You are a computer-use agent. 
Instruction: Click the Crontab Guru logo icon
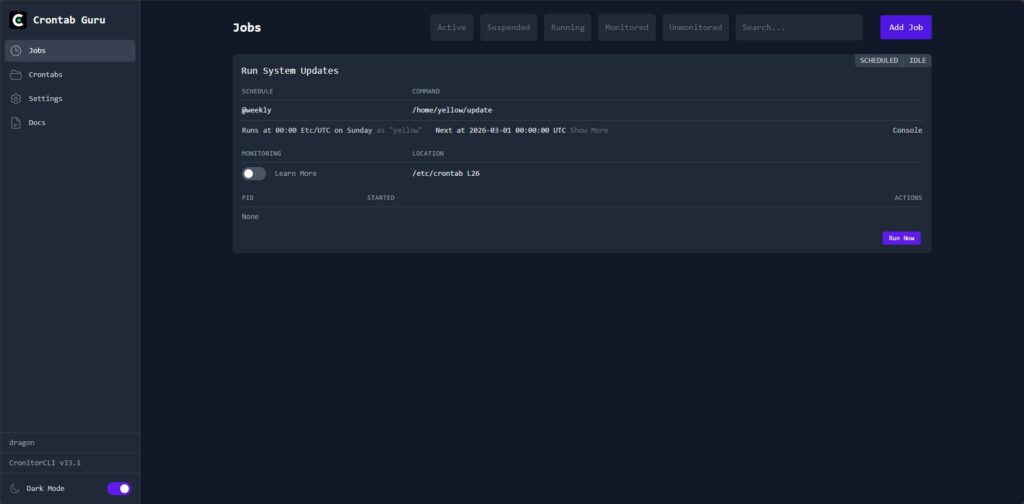click(18, 20)
